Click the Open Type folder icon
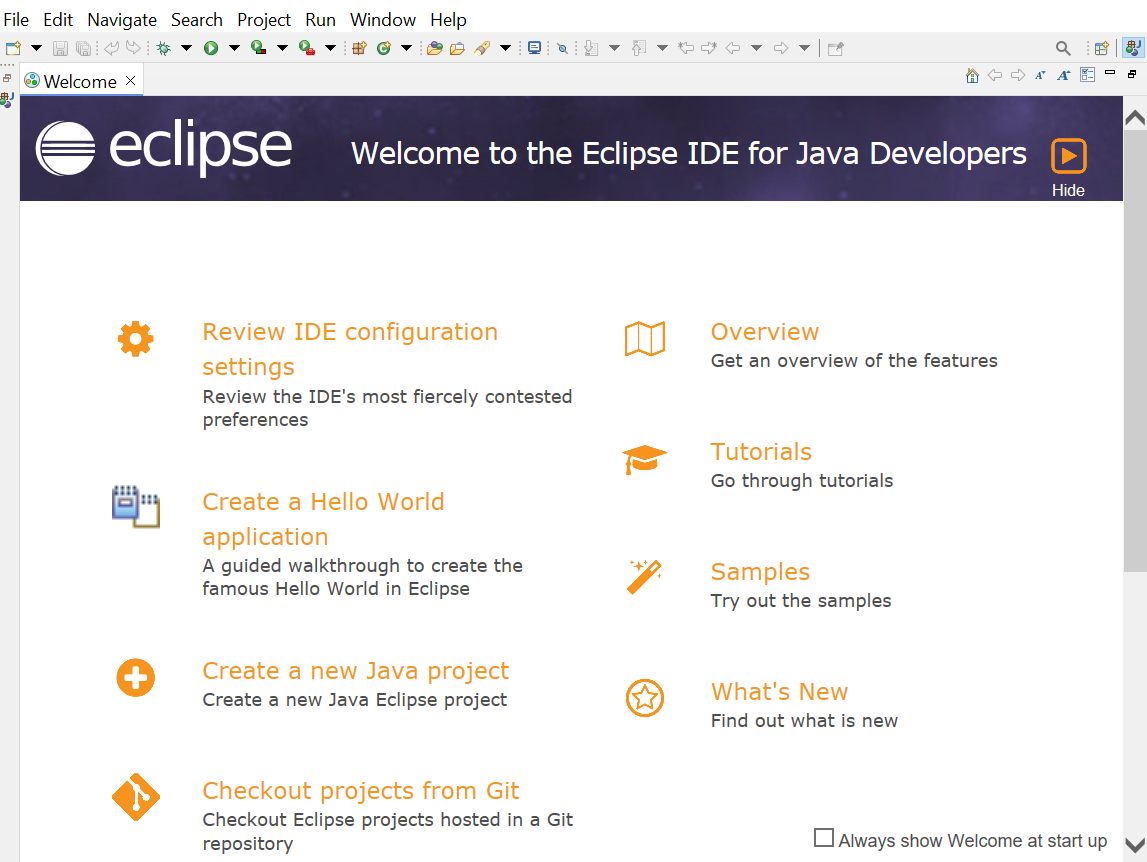Screen dimensions: 1147x862 click(x=435, y=48)
